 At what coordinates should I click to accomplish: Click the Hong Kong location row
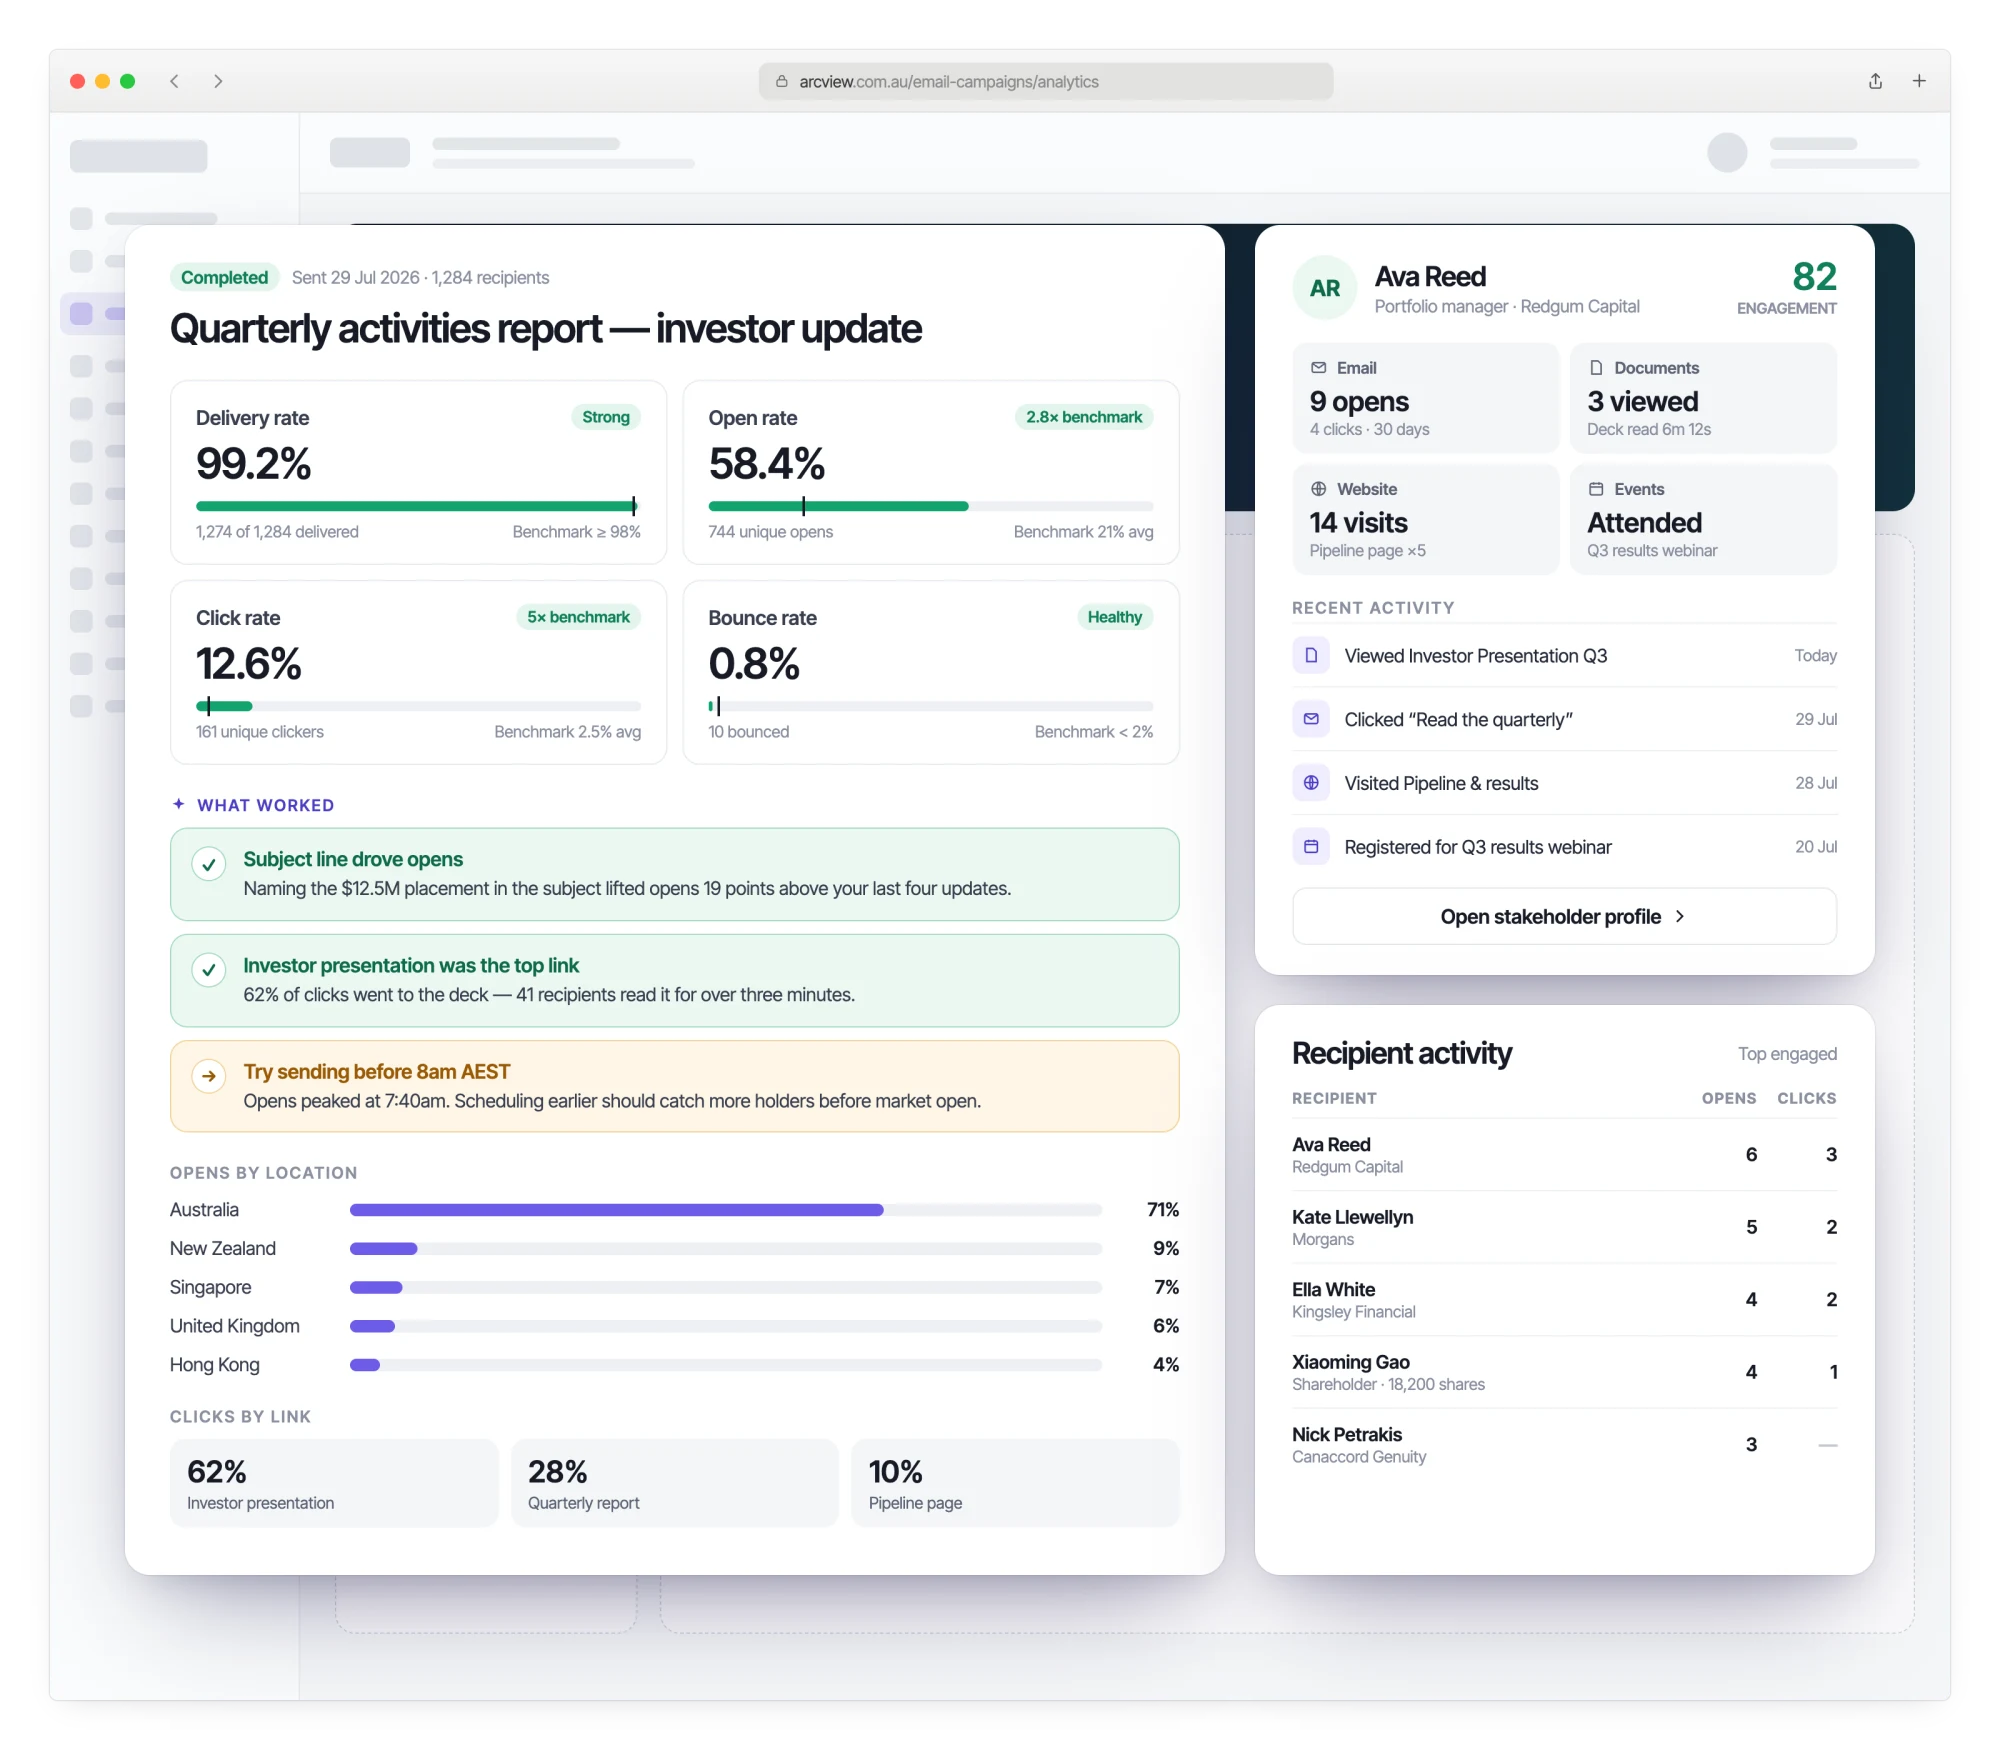675,1365
